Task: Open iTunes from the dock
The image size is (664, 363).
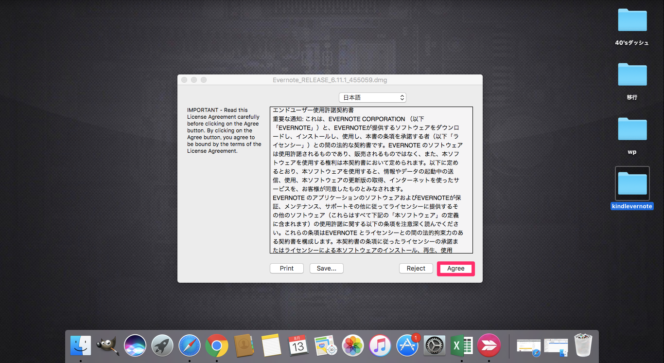Action: click(x=380, y=345)
